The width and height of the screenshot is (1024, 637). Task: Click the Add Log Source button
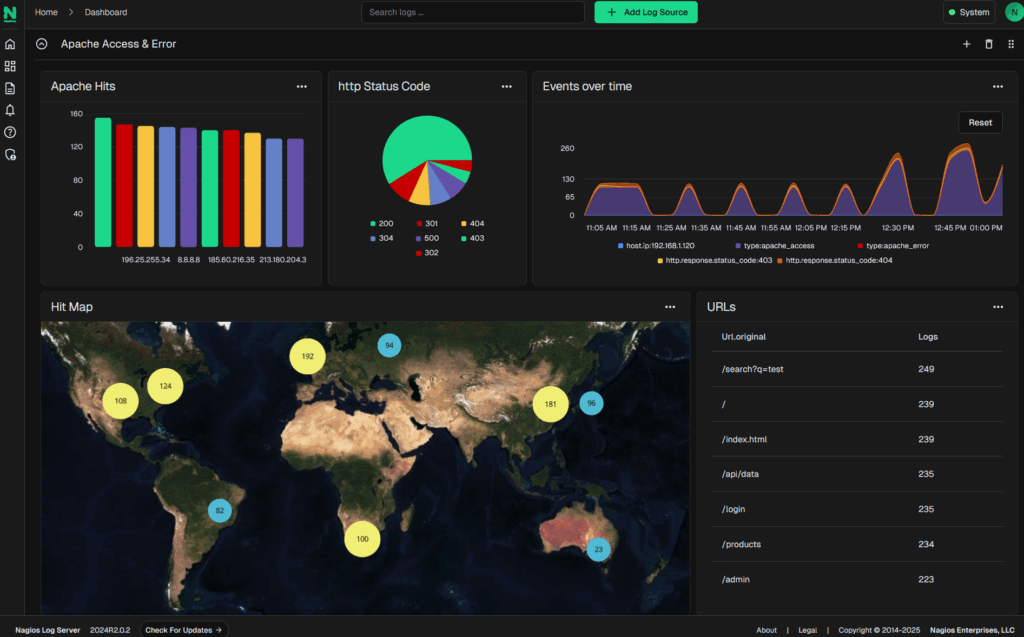645,12
